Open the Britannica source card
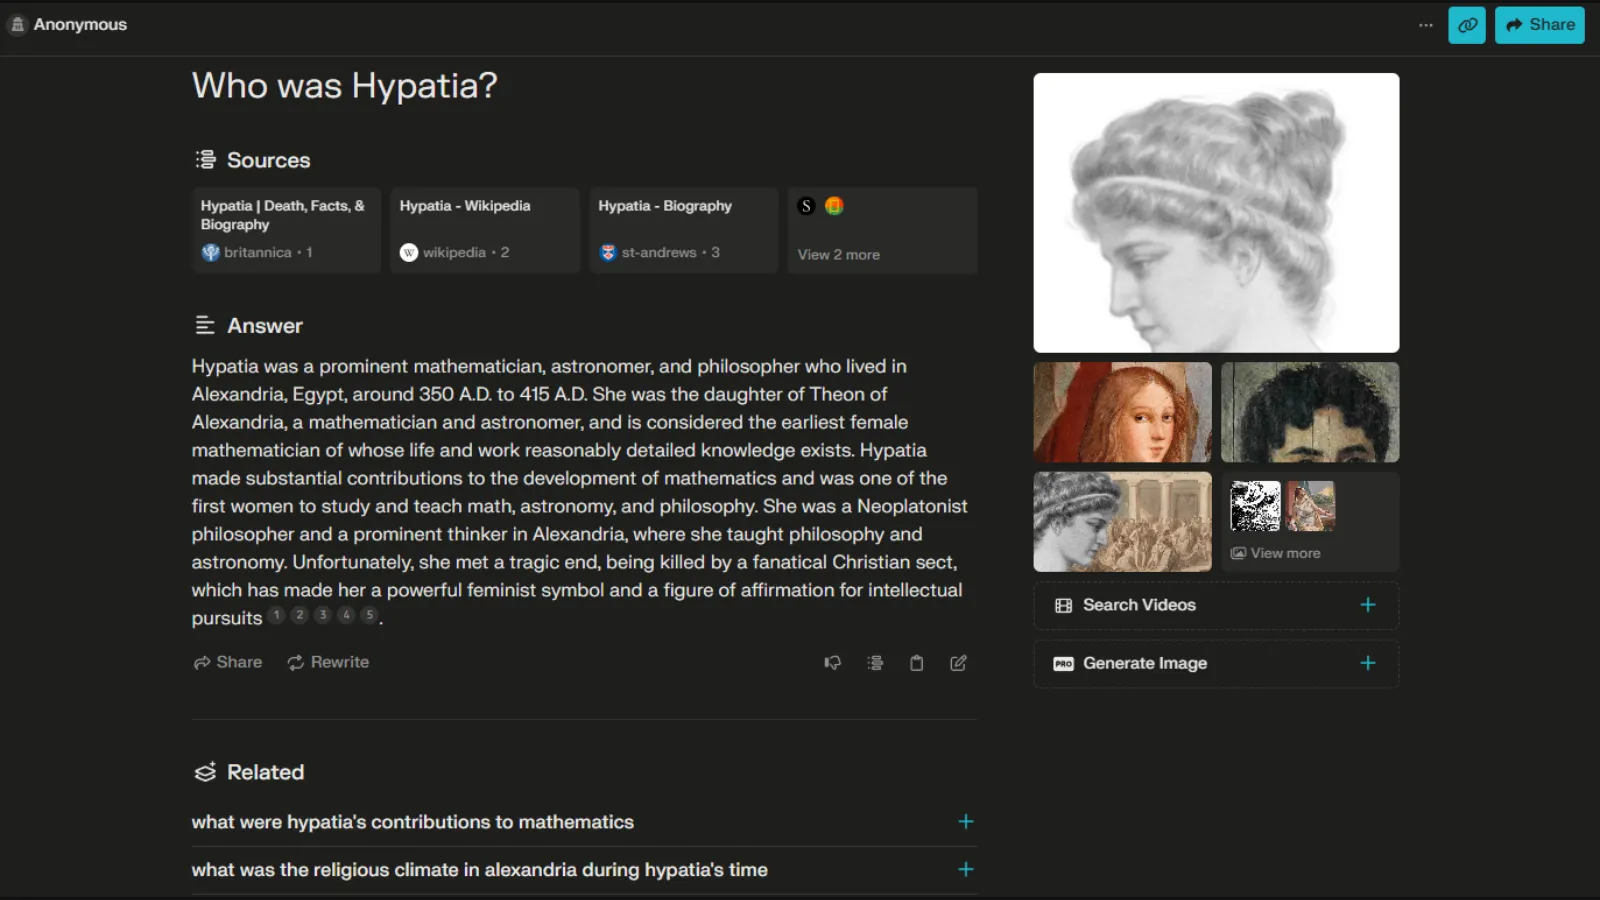The image size is (1600, 900). [x=286, y=230]
